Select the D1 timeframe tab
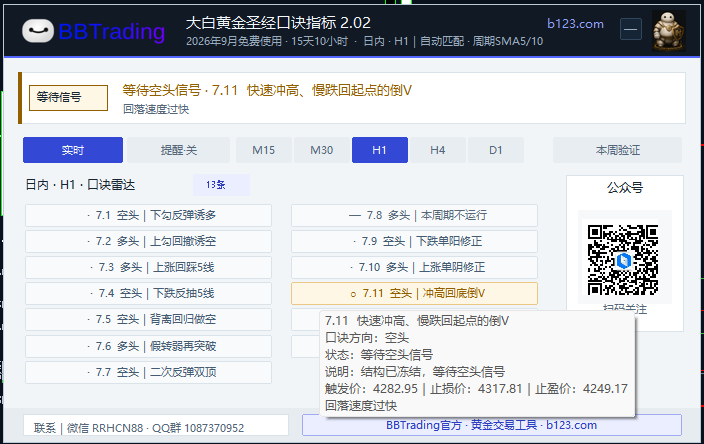This screenshot has width=704, height=444. click(x=496, y=150)
